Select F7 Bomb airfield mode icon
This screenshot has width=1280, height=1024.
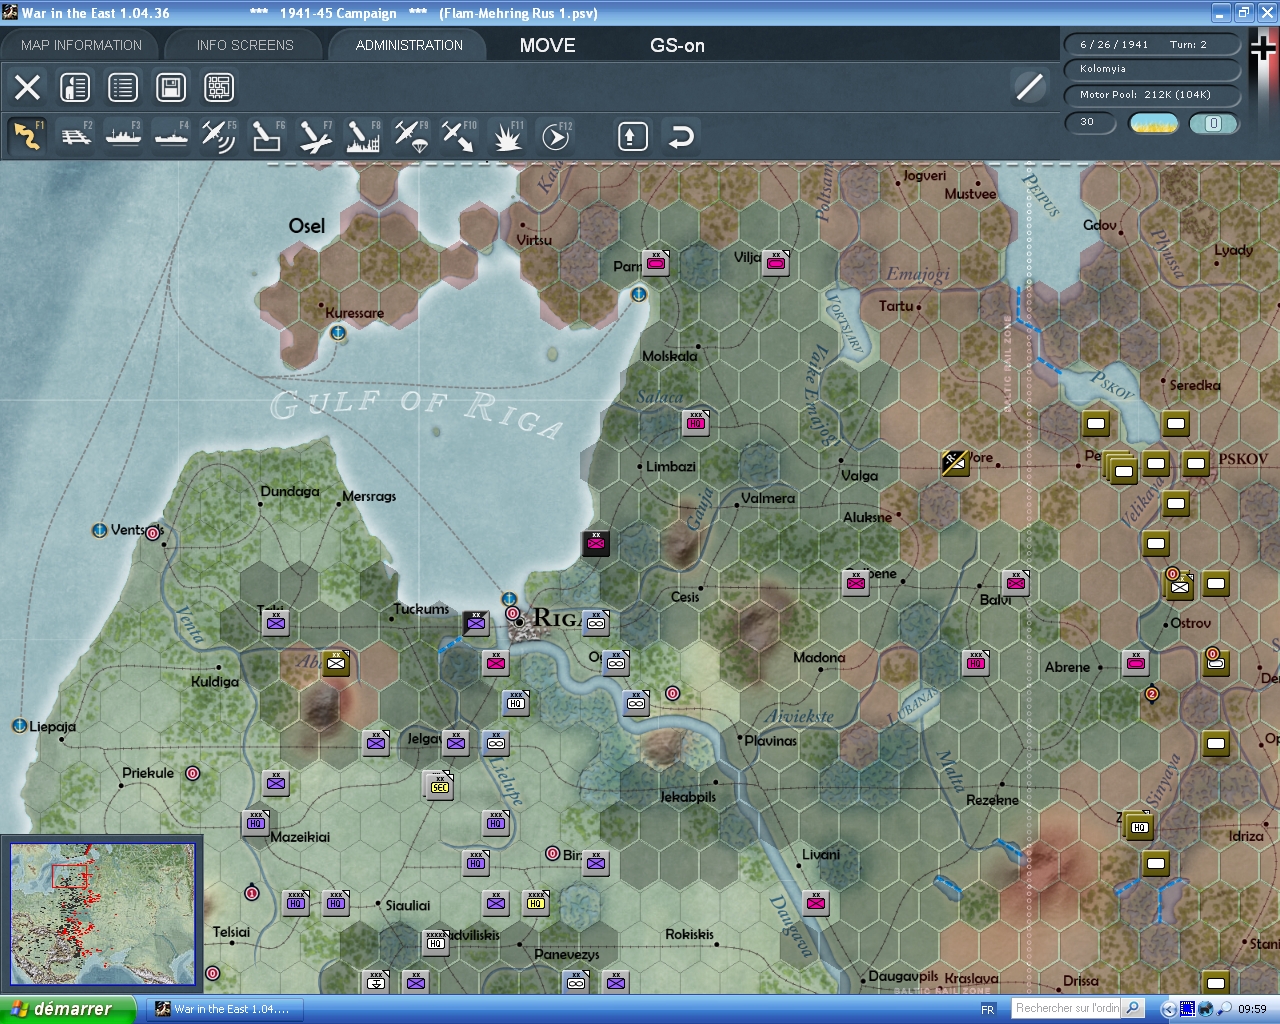(315, 136)
